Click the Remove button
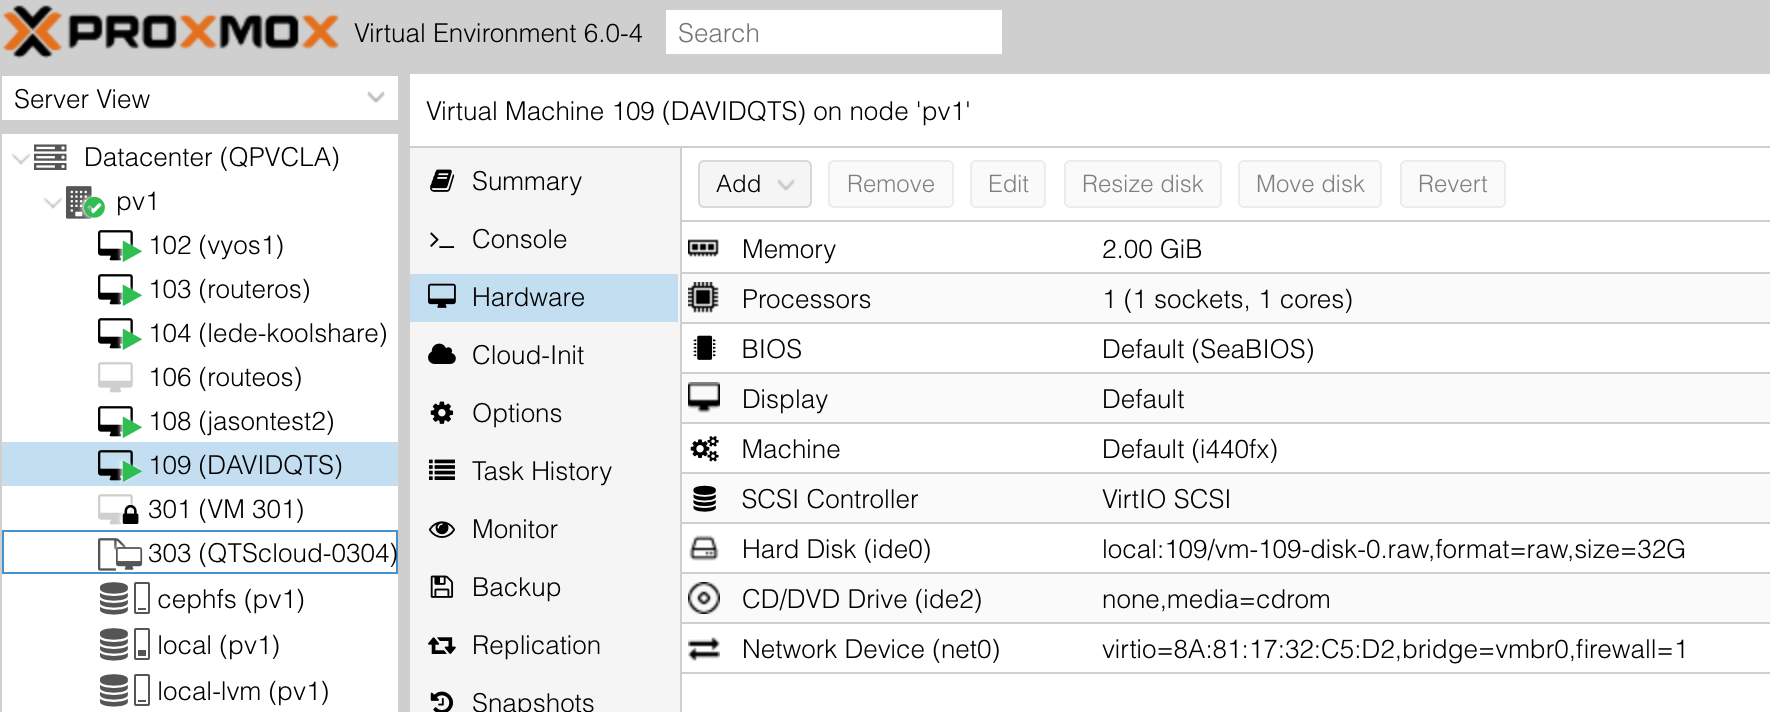 [891, 184]
